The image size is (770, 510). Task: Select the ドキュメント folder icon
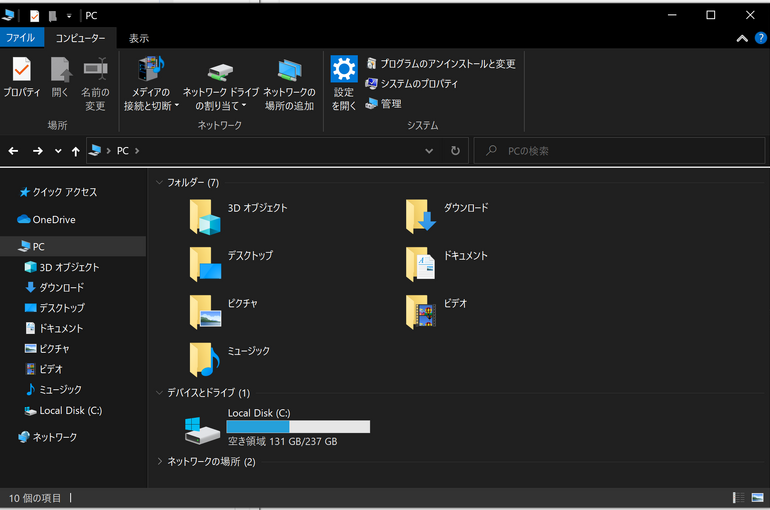pos(421,264)
